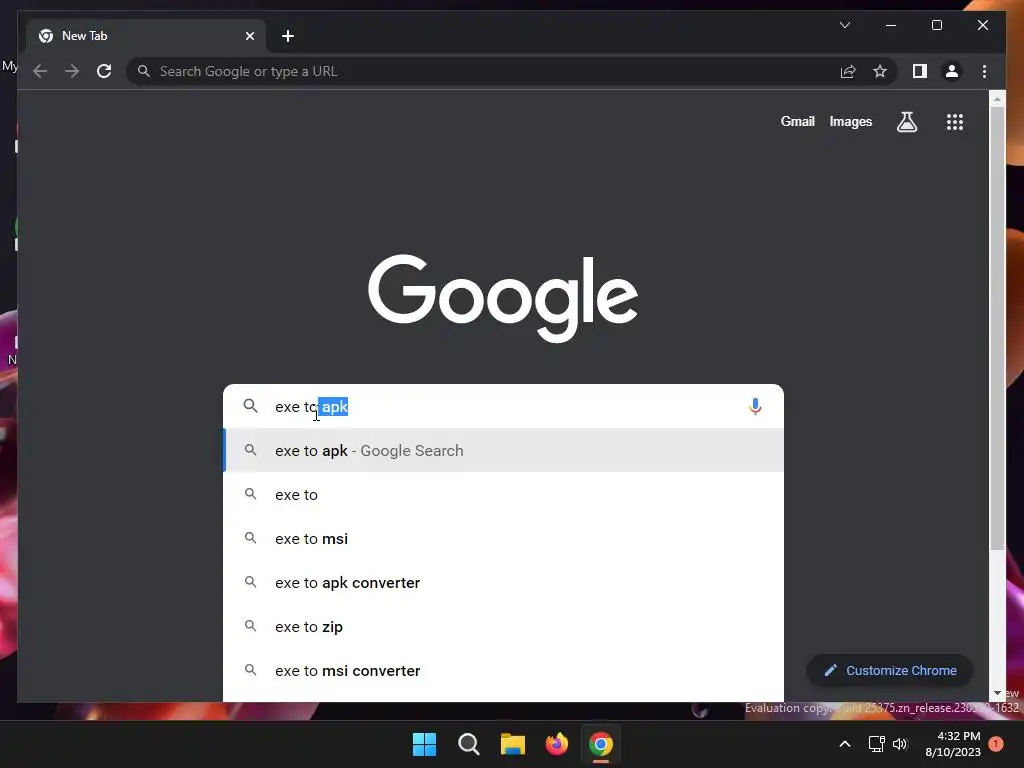Click the page vertical scrollbar thumb
1024x768 pixels.
(997, 327)
